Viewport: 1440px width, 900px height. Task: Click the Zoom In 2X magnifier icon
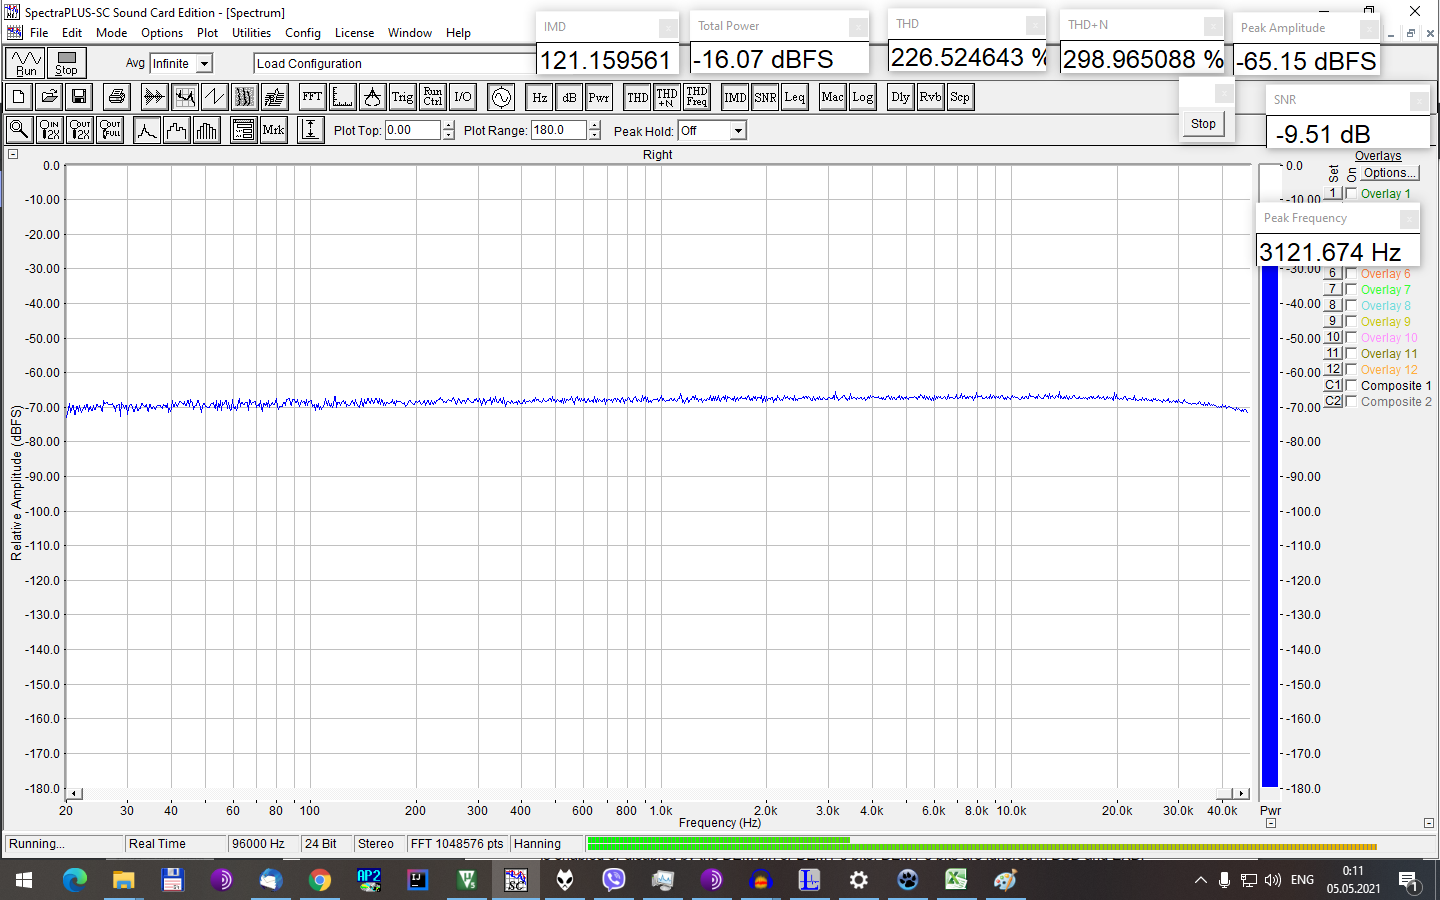point(49,130)
